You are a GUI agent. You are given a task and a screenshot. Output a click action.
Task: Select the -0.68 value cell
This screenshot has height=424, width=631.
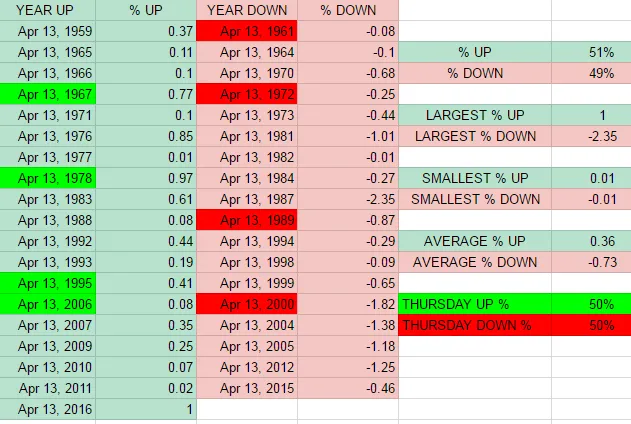[x=348, y=73]
